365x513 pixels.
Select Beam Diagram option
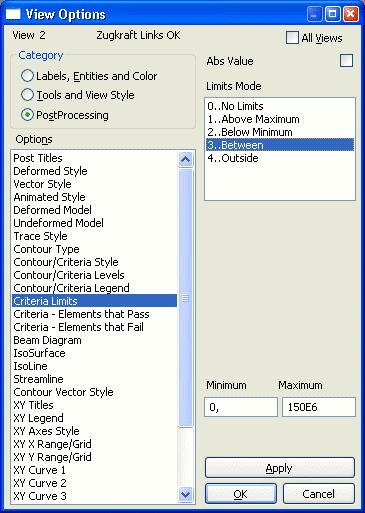click(x=94, y=340)
